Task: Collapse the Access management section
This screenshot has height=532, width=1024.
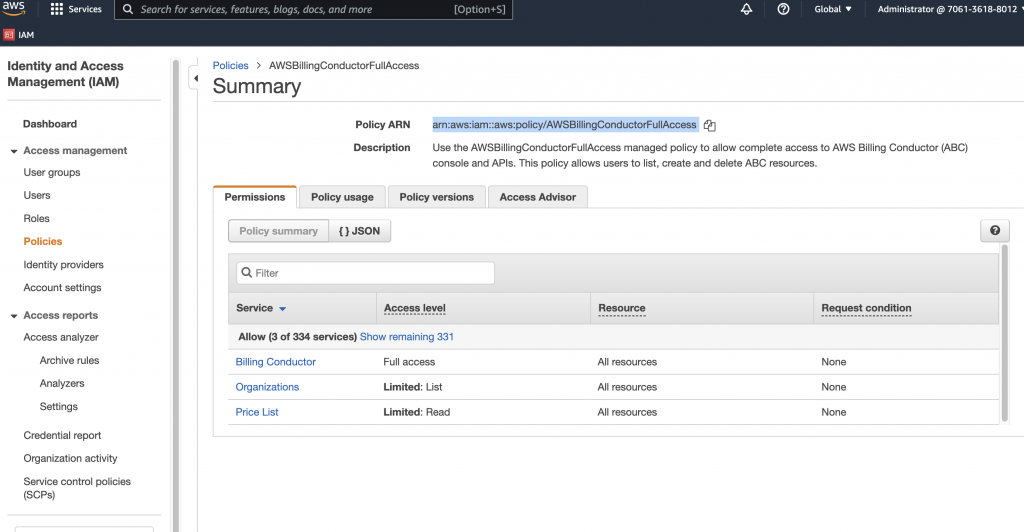Action: point(14,151)
